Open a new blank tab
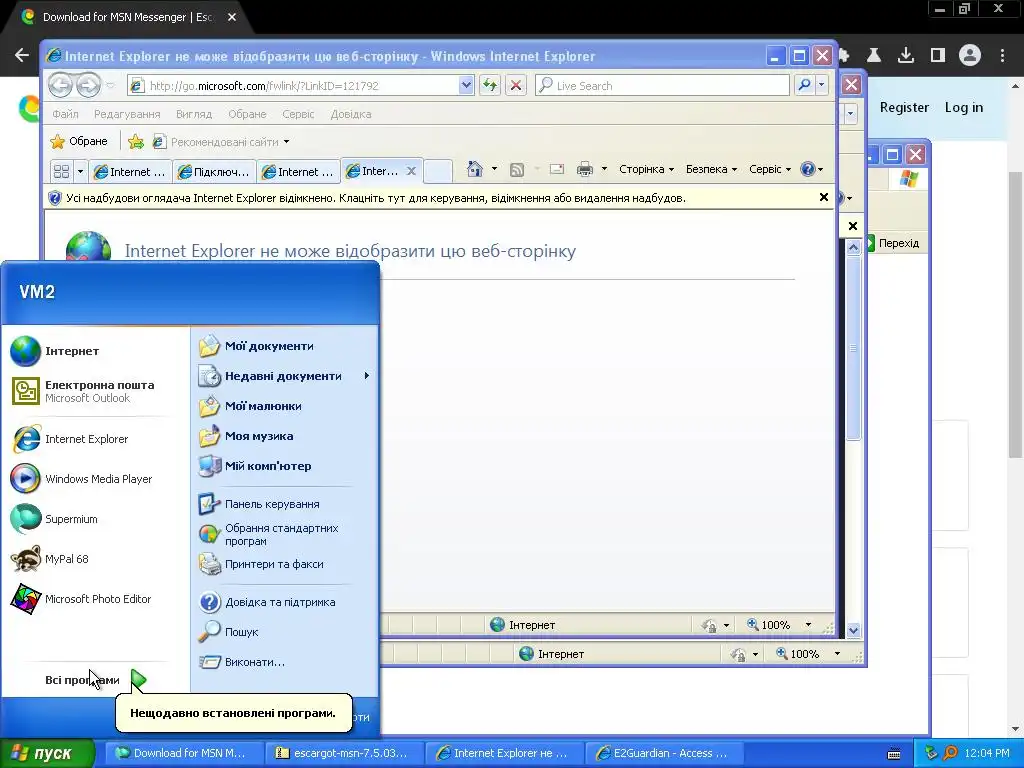Viewport: 1024px width, 768px height. pyautogui.click(x=438, y=171)
